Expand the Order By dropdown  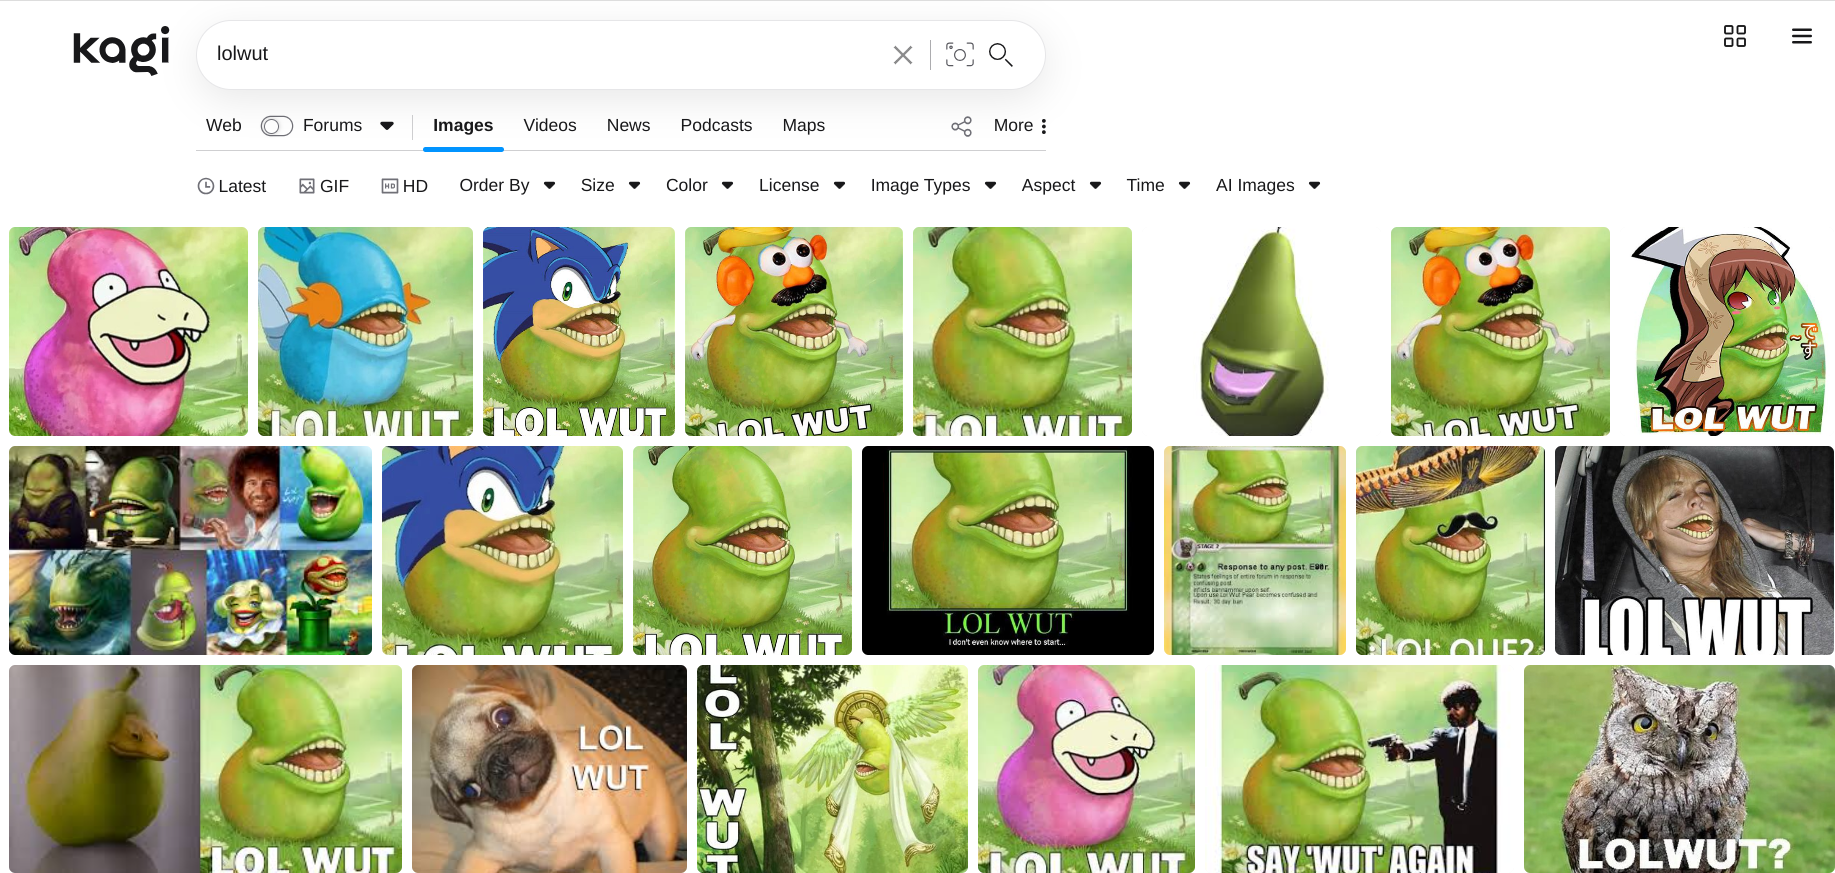[x=507, y=186]
